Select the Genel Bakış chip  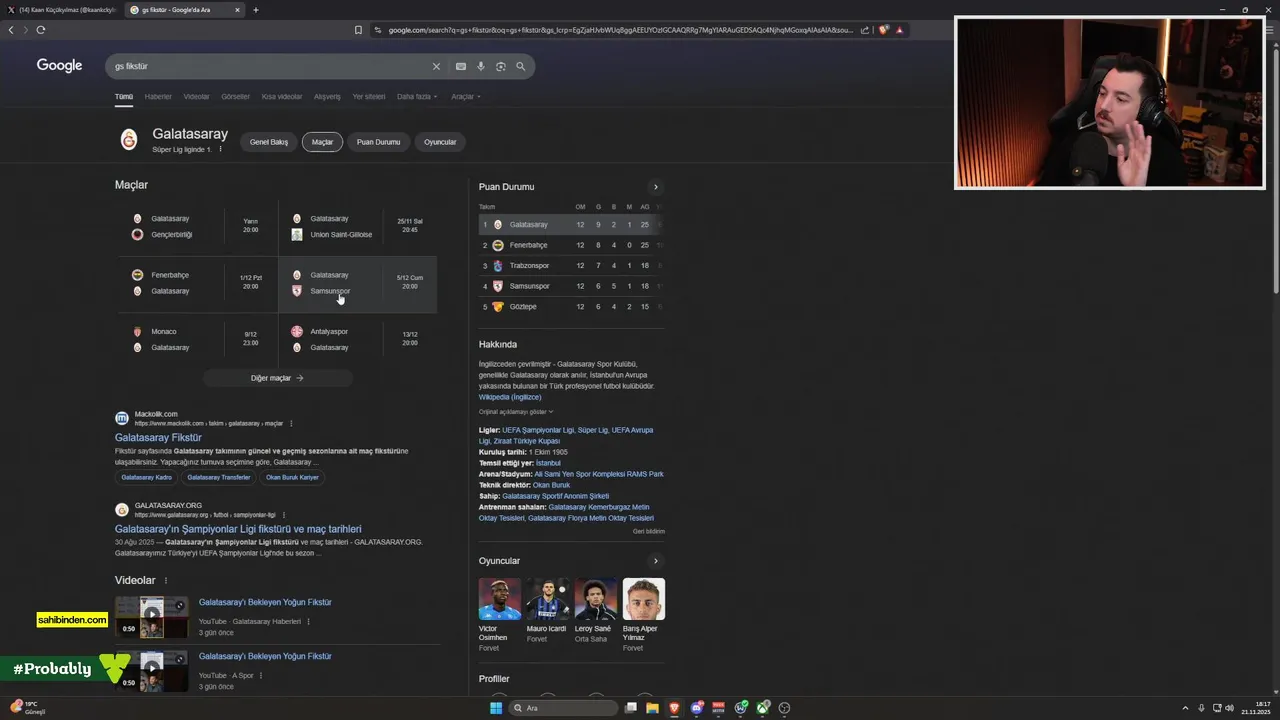click(x=269, y=142)
